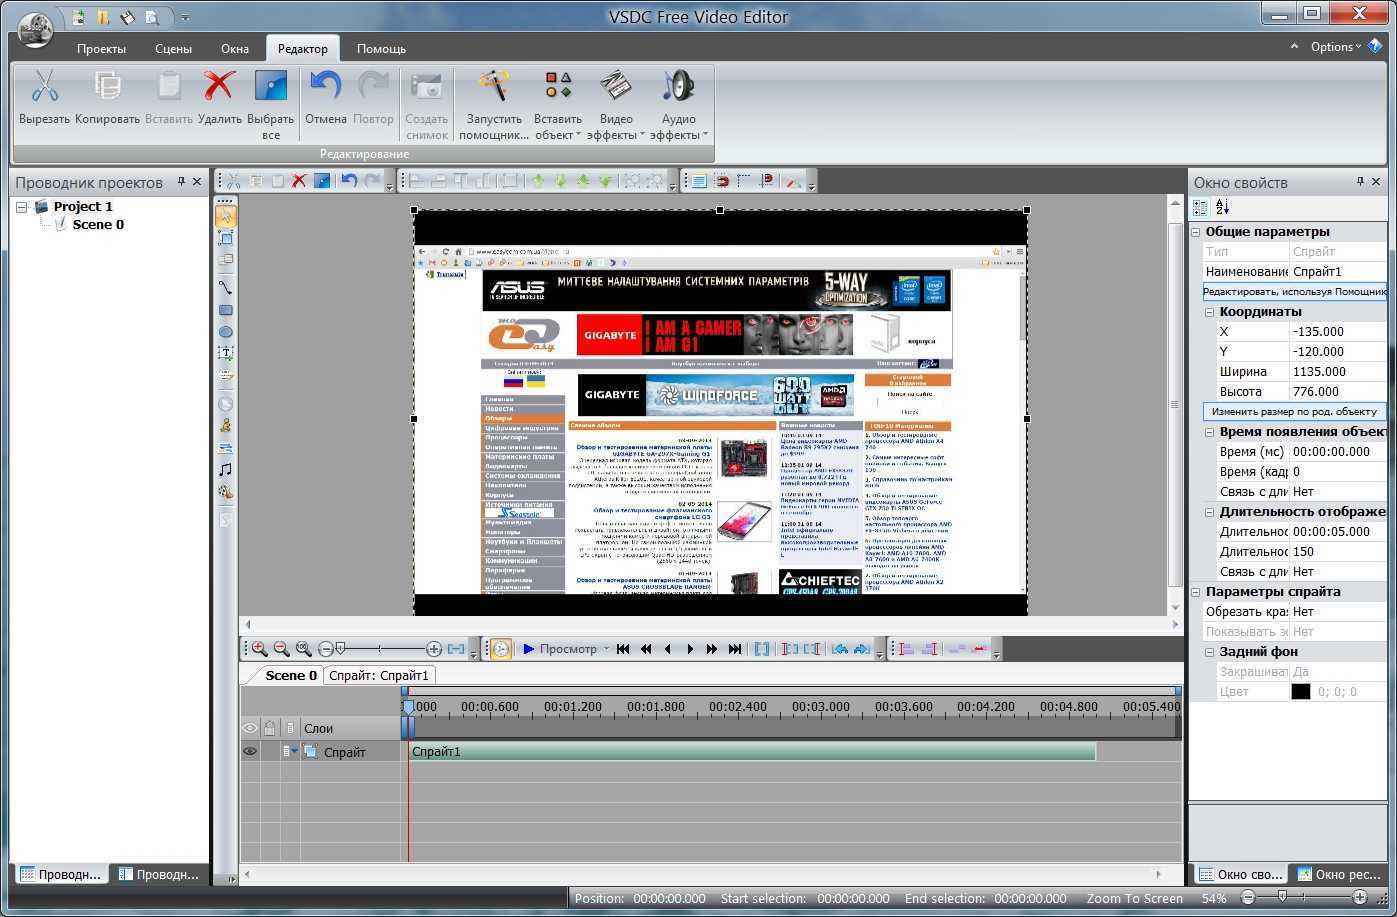Screen dimensions: 1397x917
Task: Click the status bar zoom slider handle
Action: [x=1282, y=898]
